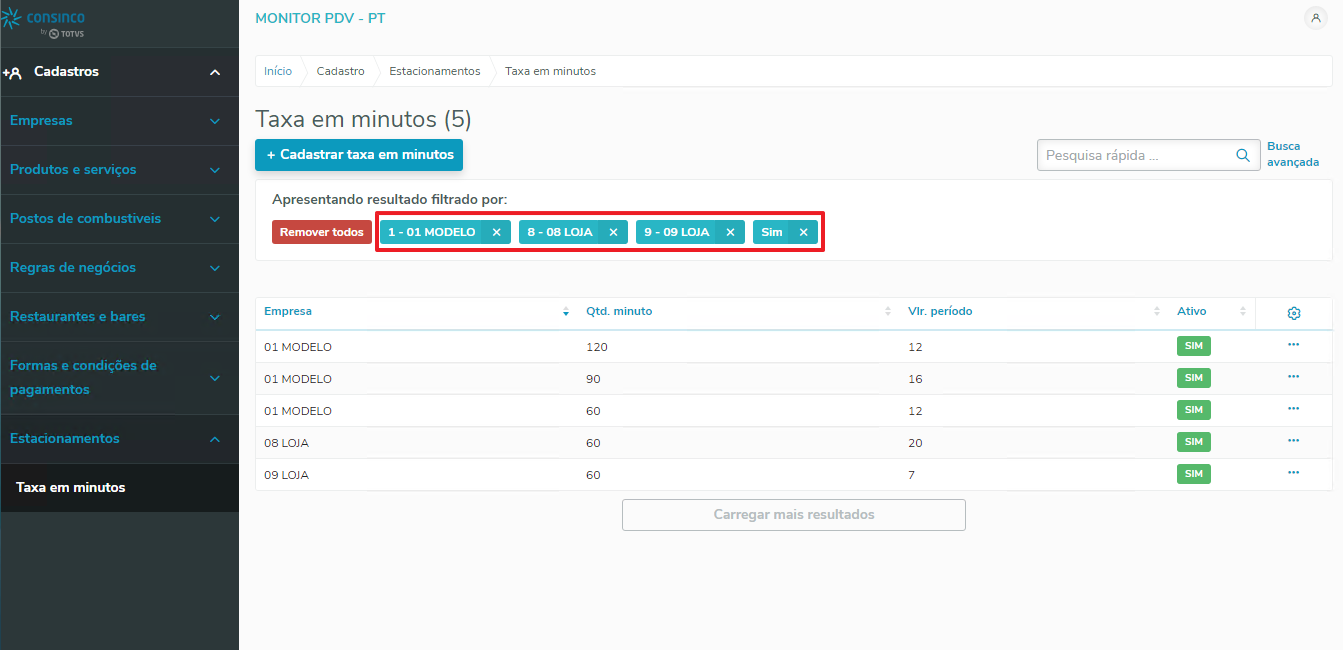Viewport: 1343px width, 650px height.
Task: Expand Restaurantes e bares submenu
Action: pyautogui.click(x=215, y=317)
